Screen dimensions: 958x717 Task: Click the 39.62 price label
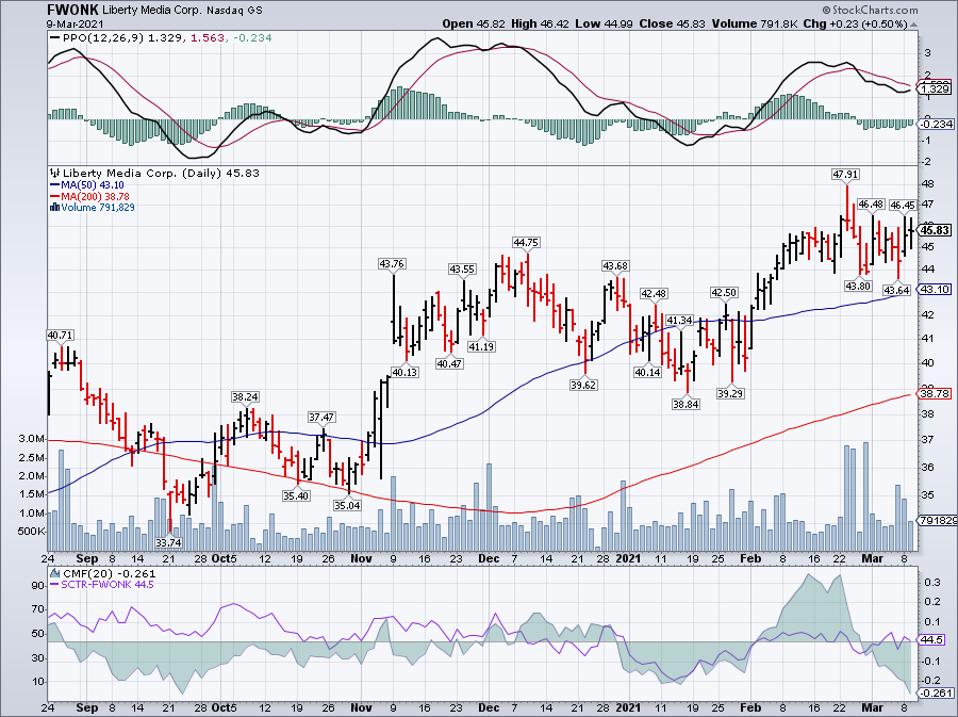pyautogui.click(x=583, y=385)
